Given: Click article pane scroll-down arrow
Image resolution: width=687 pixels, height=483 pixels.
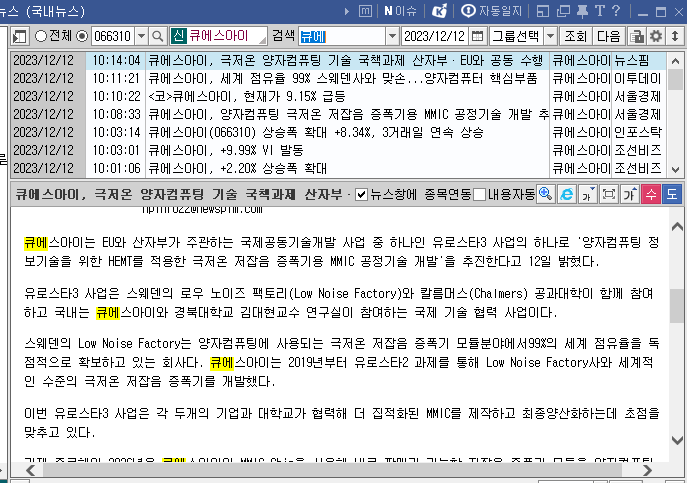Looking at the screenshot, I should tap(677, 440).
